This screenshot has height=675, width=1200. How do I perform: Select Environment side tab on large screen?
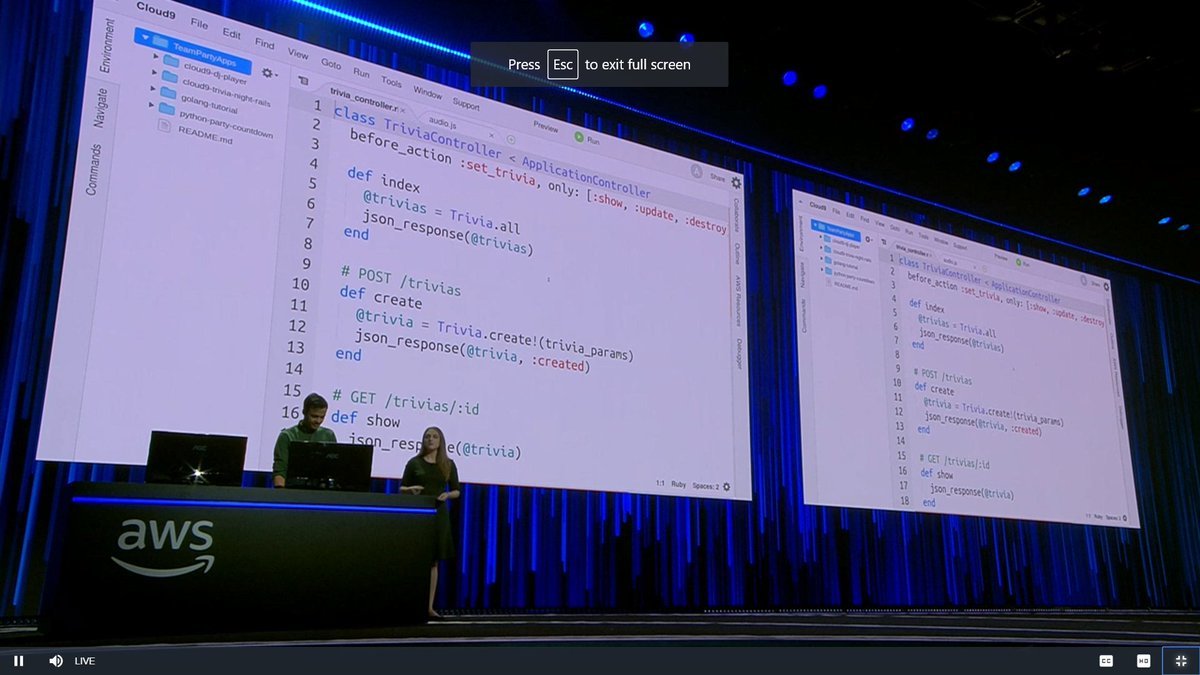click(x=106, y=45)
